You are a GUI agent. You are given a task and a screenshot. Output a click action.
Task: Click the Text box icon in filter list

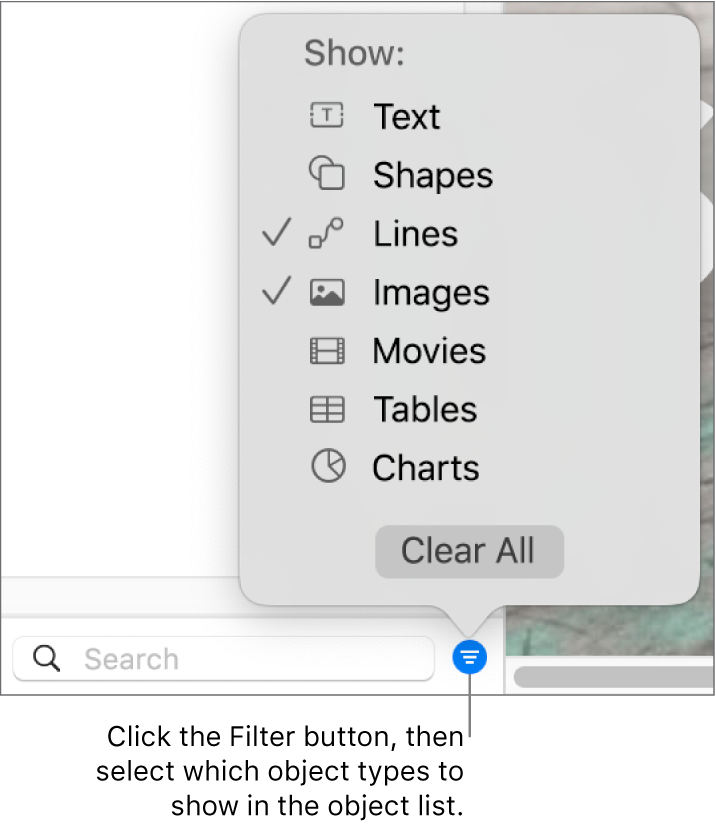[x=327, y=116]
